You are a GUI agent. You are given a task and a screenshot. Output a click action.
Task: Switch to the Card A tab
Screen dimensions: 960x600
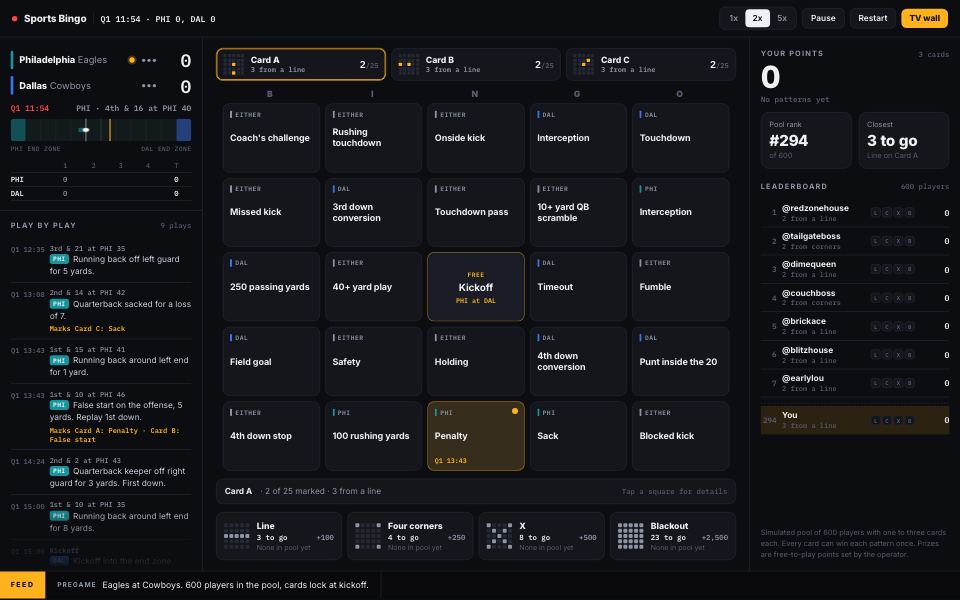(x=301, y=64)
